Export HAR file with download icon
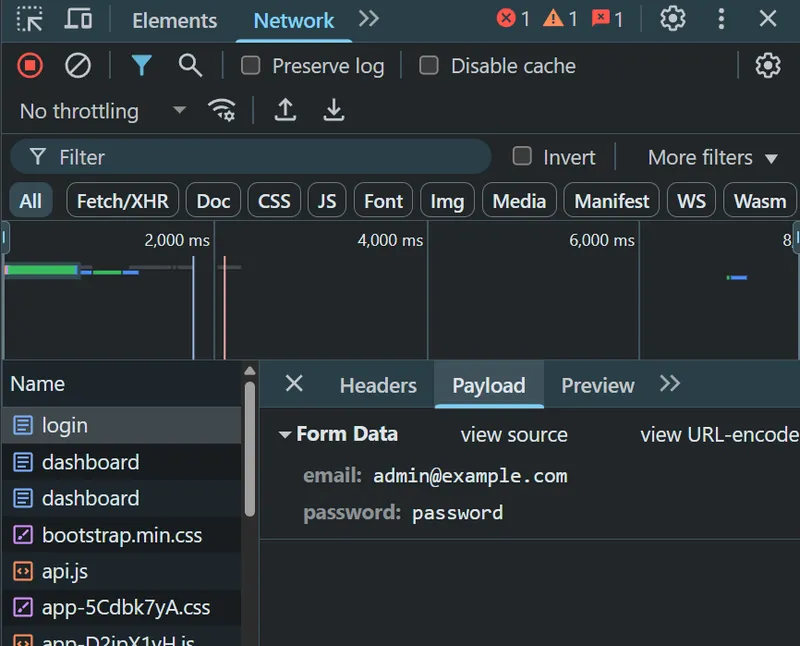The height and width of the screenshot is (646, 800). 334,110
